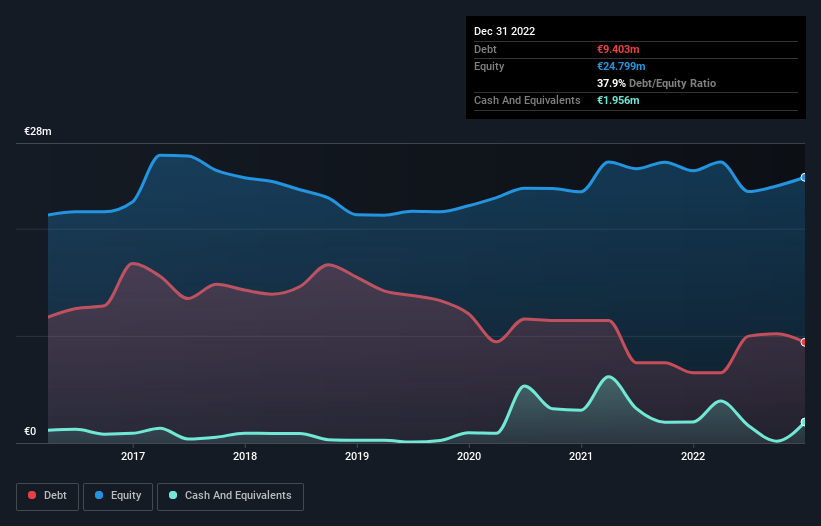Click the 2017 x-axis label
This screenshot has width=821, height=526.
133,456
